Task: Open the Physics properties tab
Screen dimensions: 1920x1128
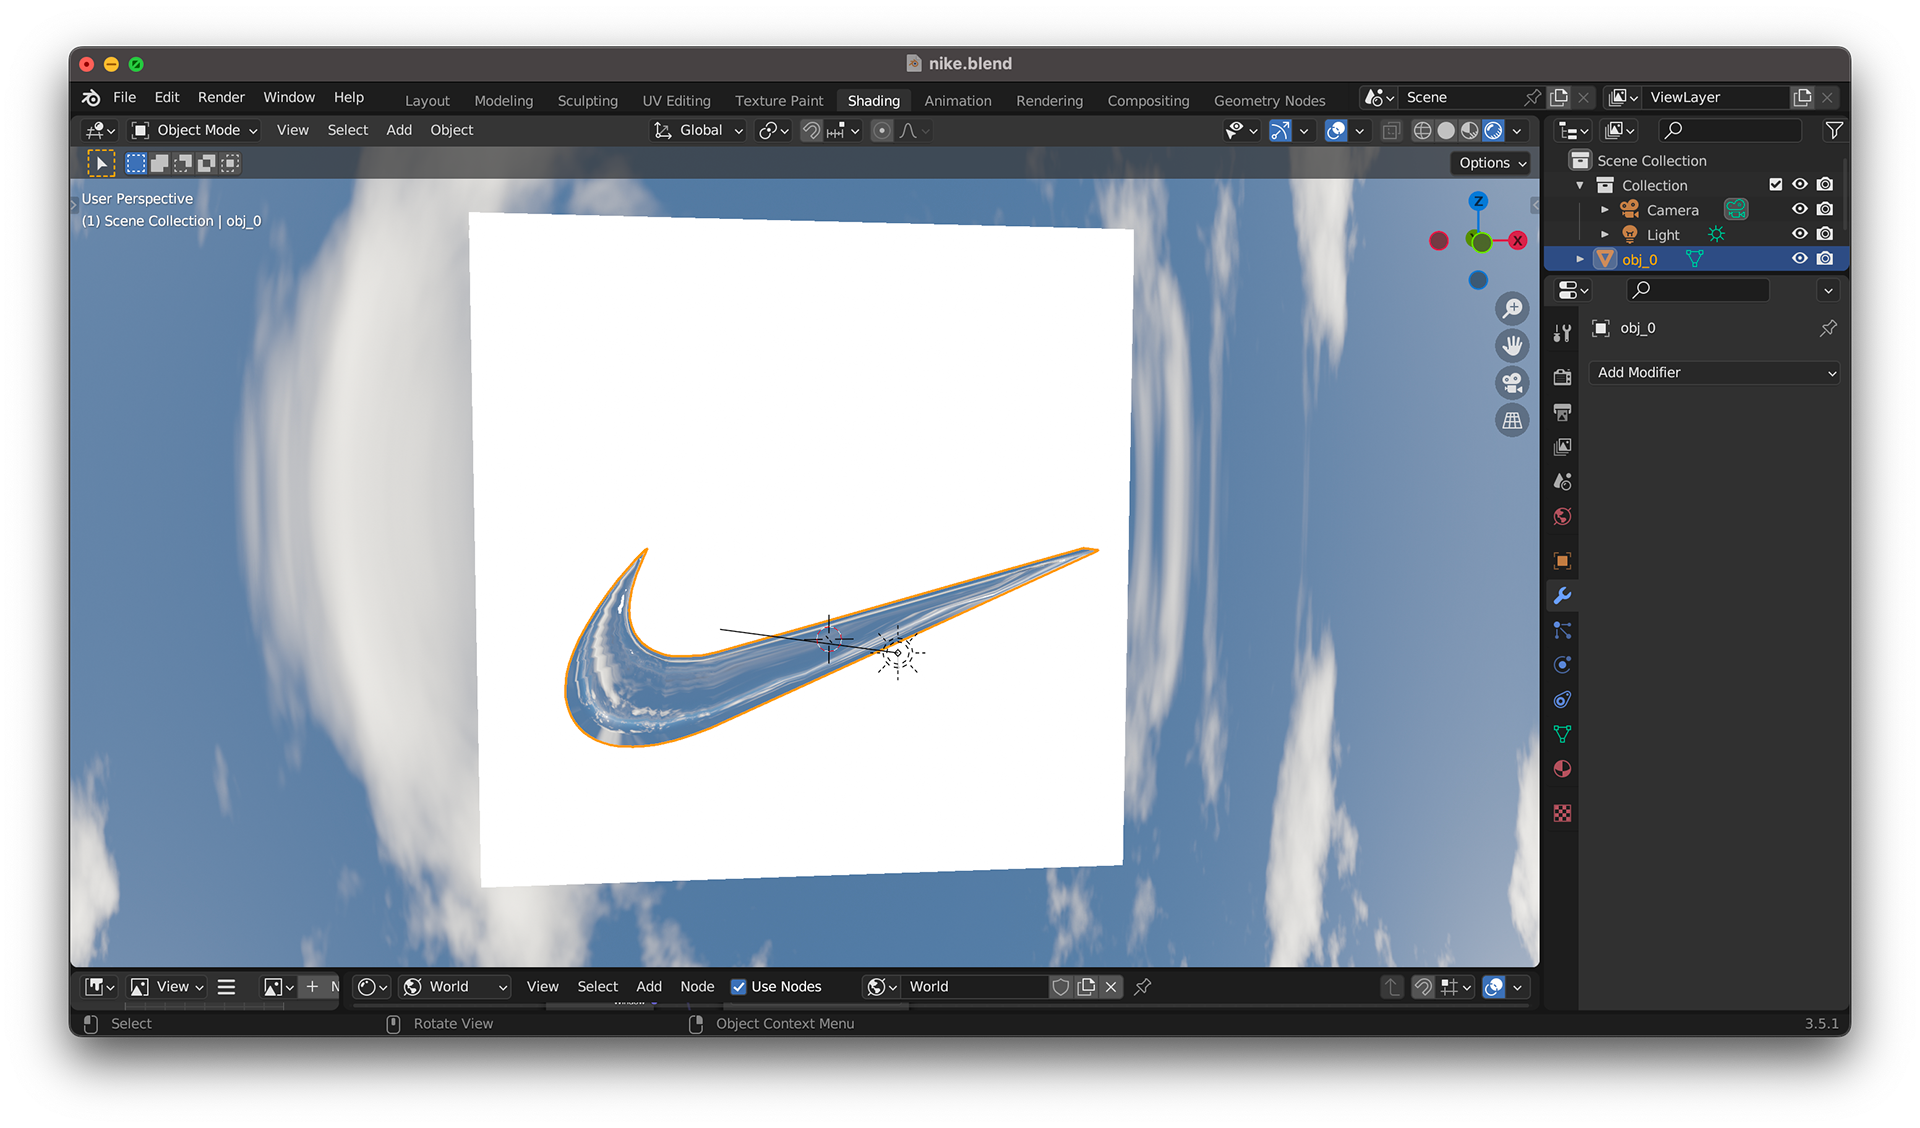Action: pos(1562,665)
